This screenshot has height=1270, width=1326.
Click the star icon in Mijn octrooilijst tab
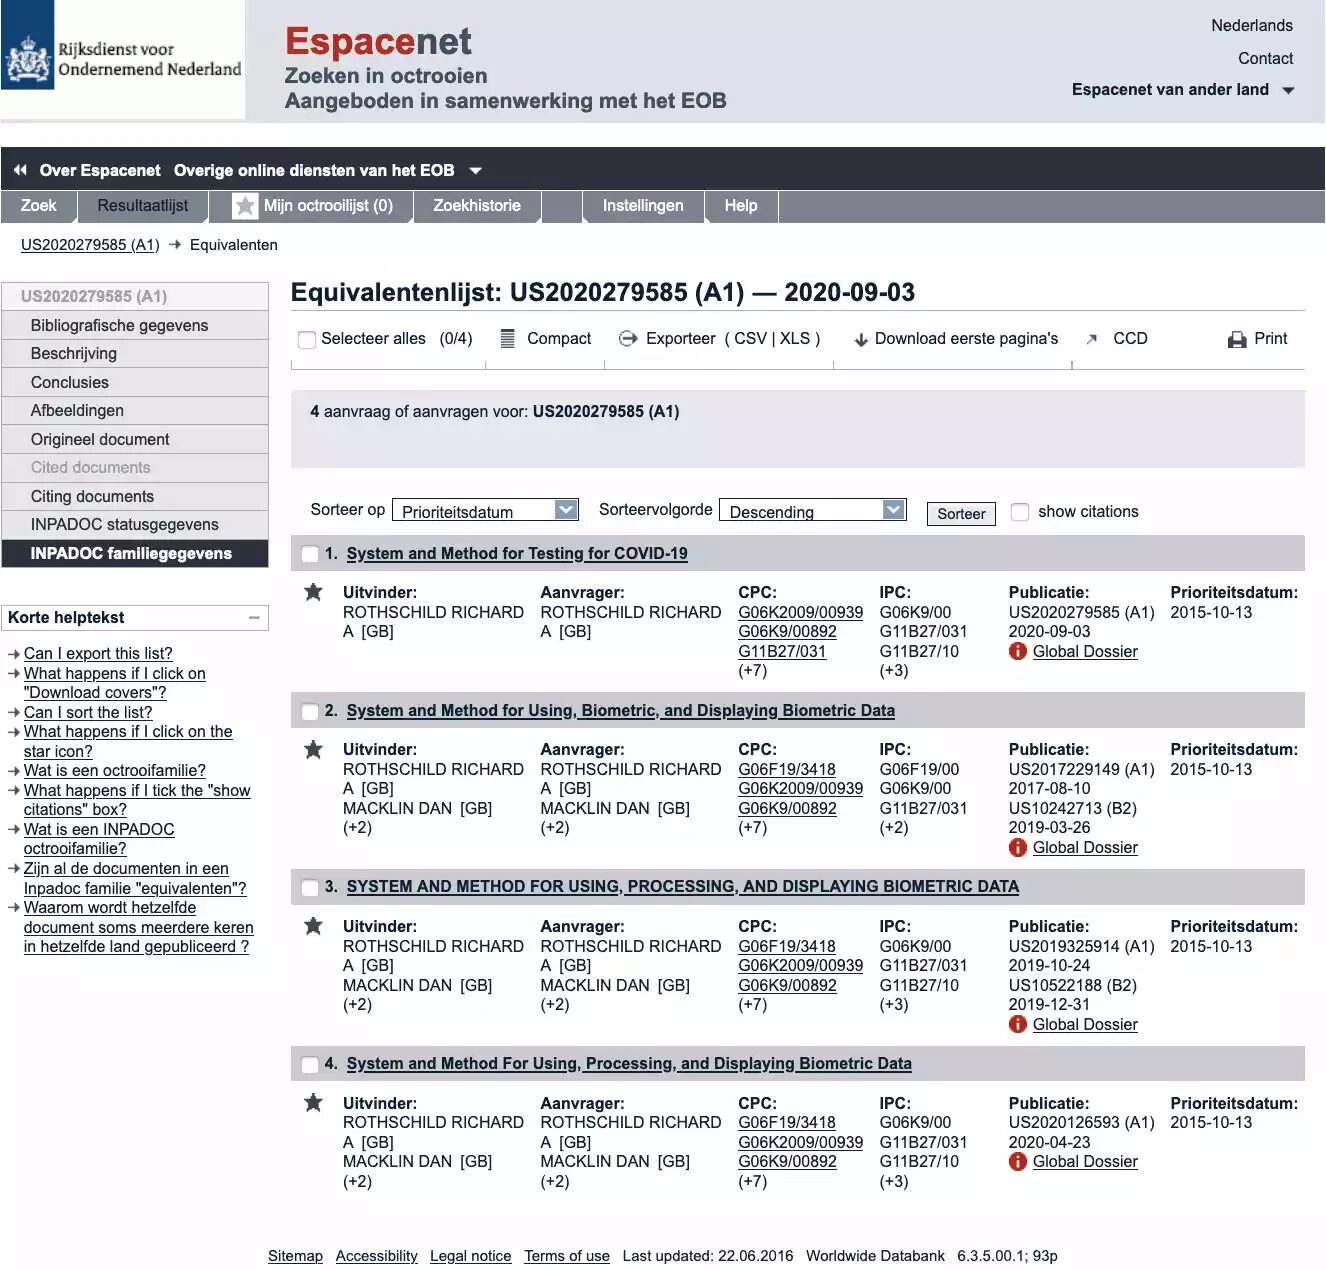coord(245,206)
